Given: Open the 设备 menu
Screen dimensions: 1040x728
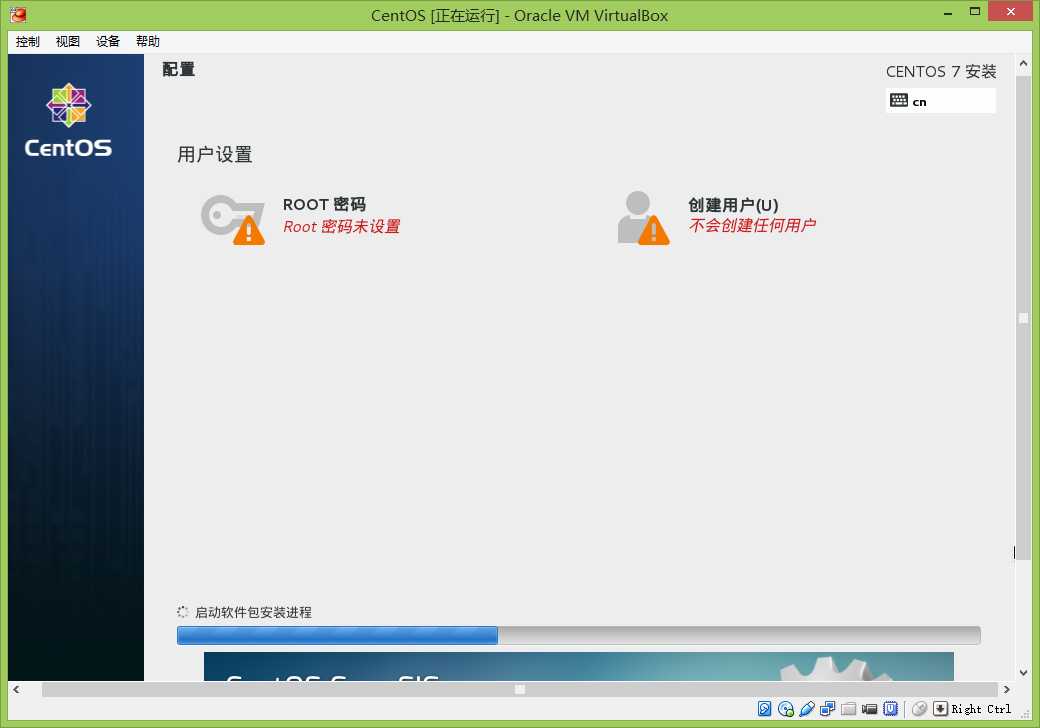Looking at the screenshot, I should click(x=107, y=41).
